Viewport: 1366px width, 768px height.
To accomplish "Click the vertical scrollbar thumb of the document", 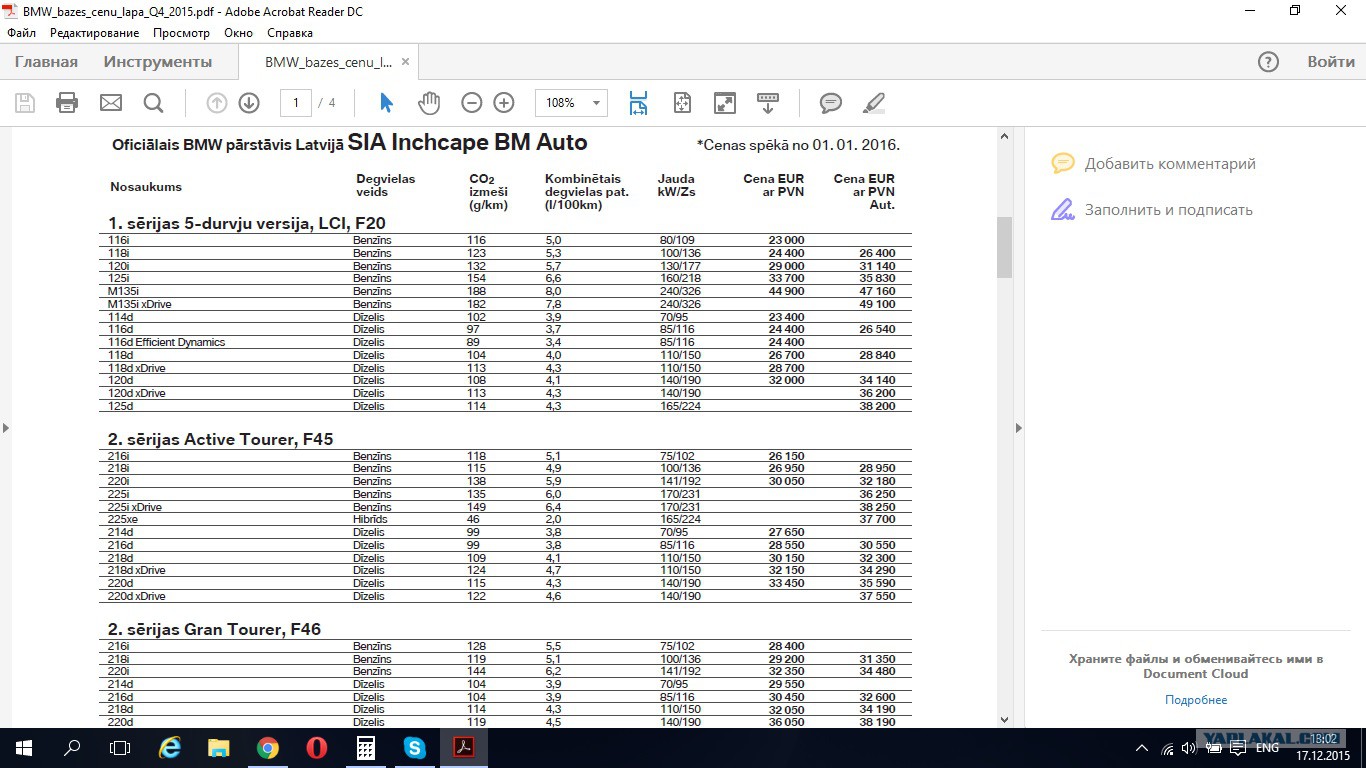I will point(1004,247).
